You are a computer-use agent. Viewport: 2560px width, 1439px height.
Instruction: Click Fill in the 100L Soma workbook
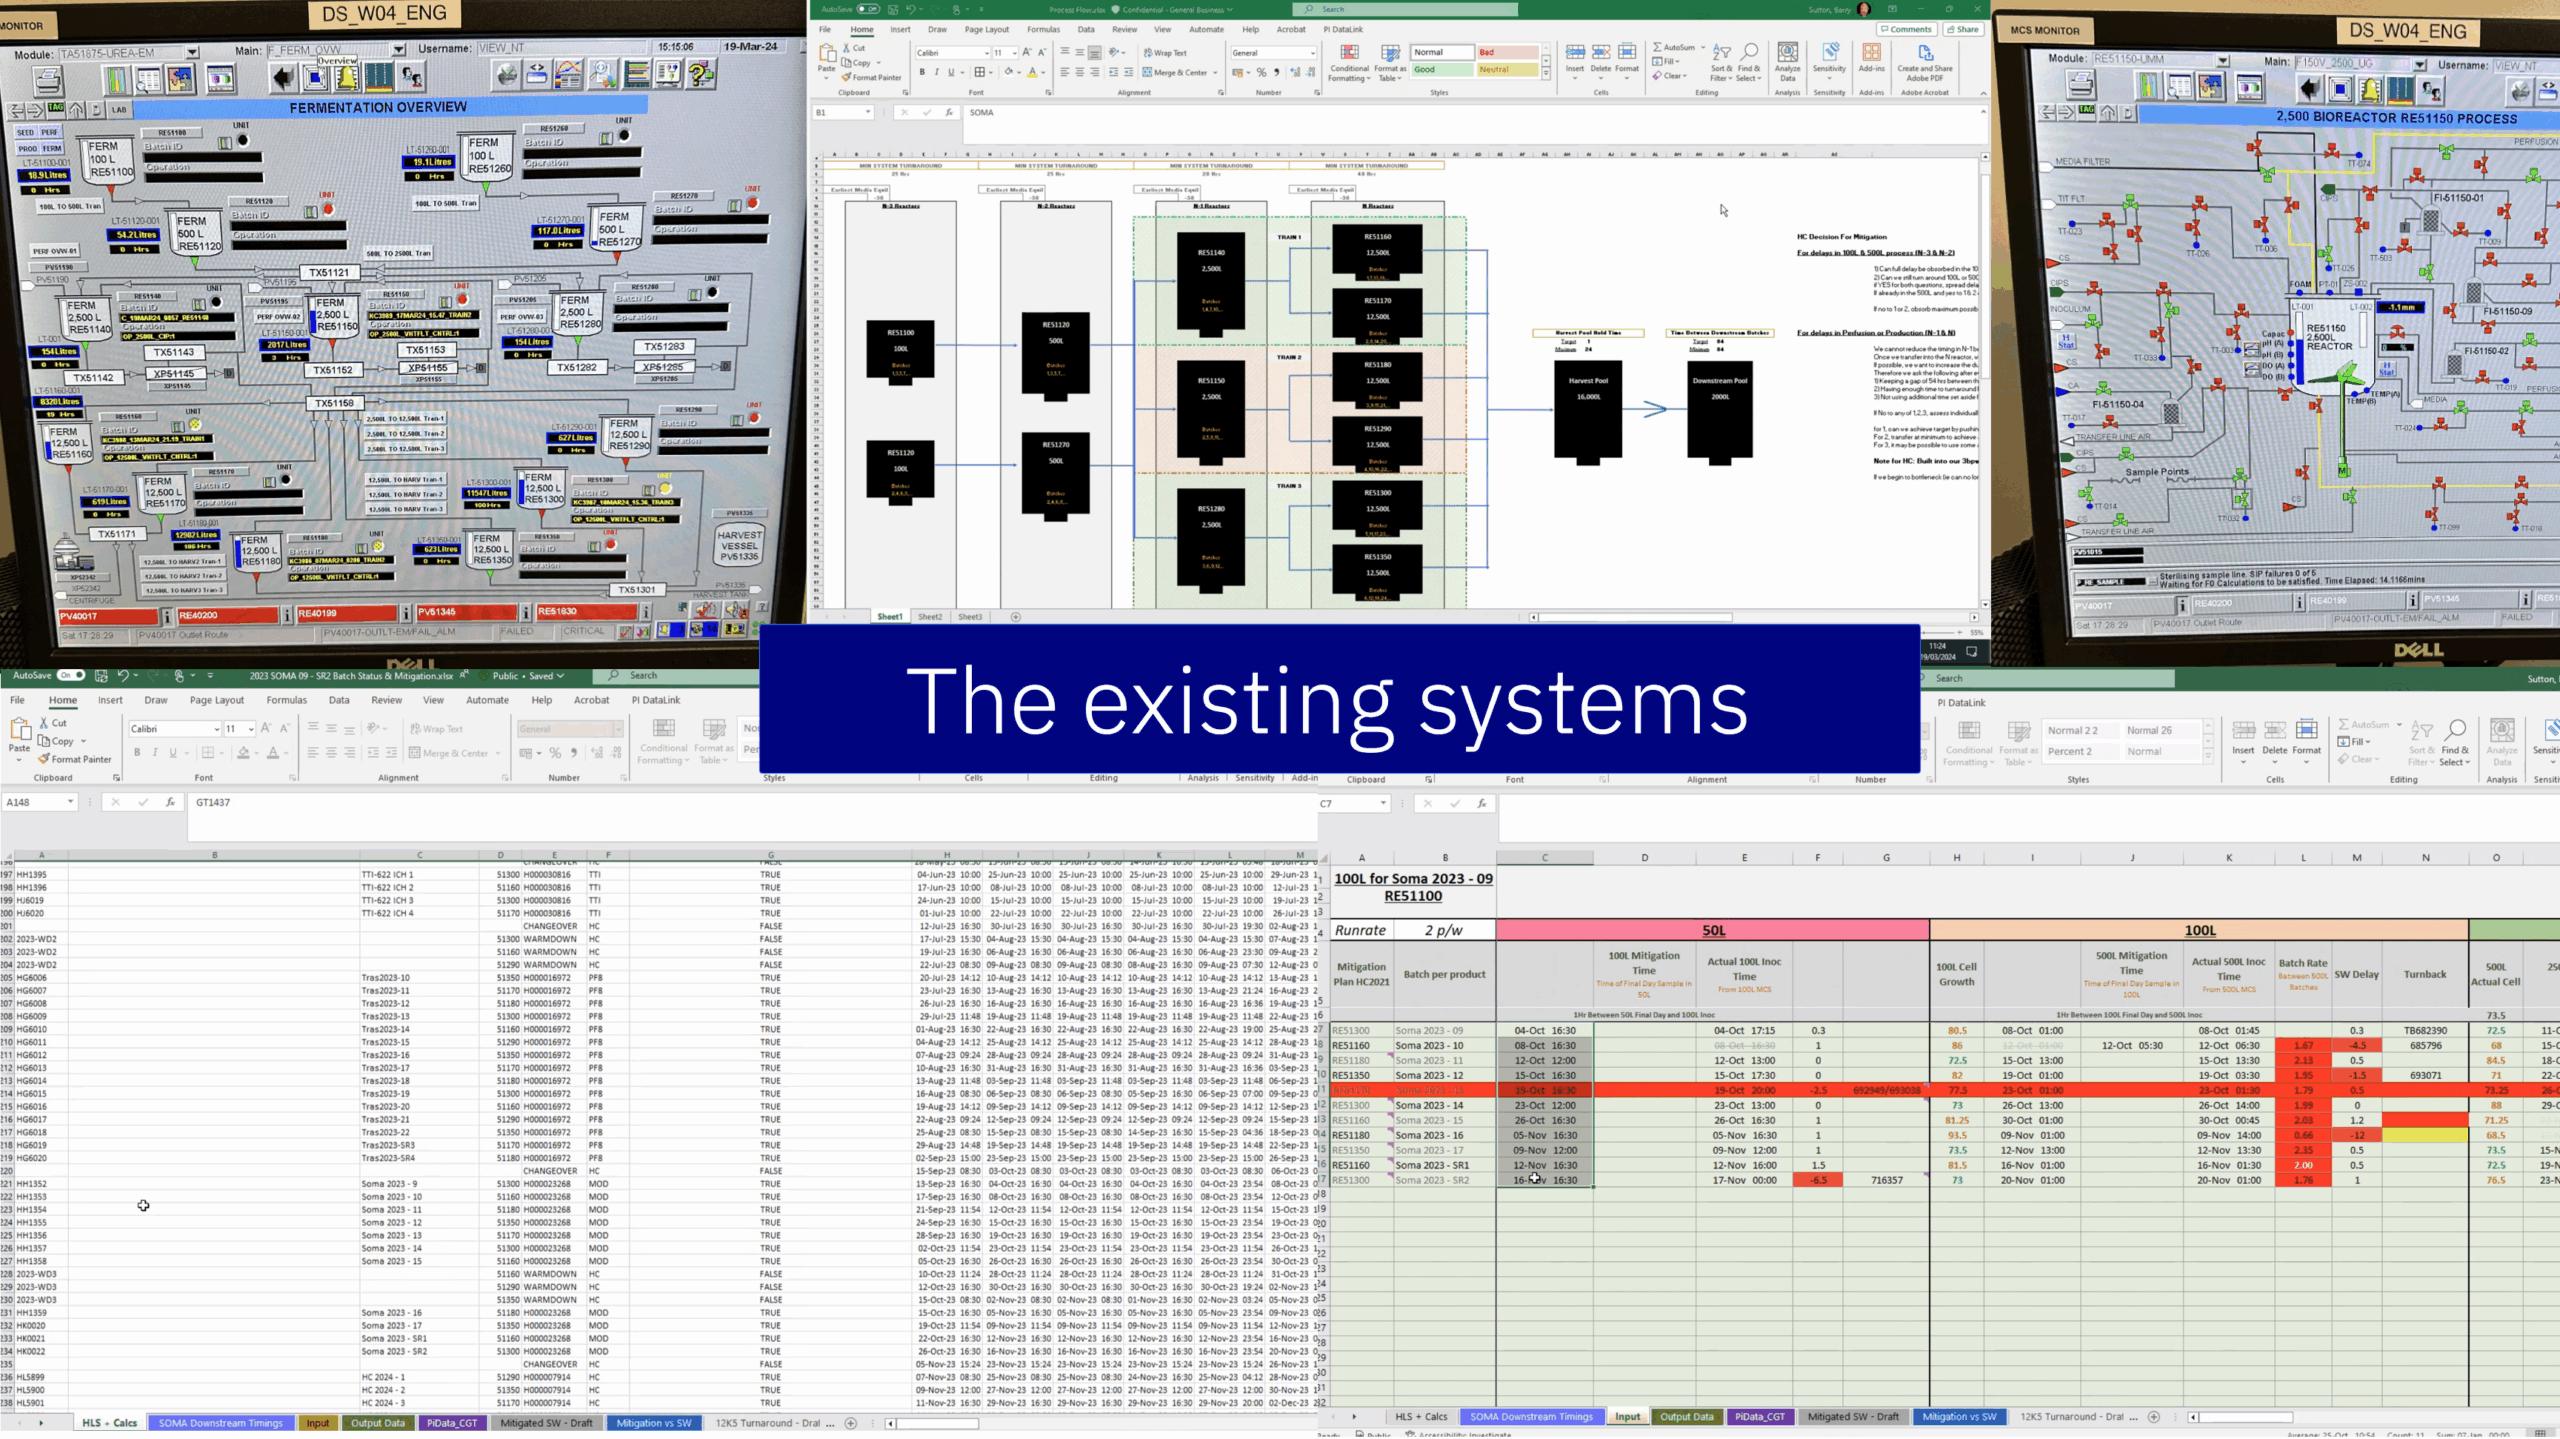point(2355,741)
